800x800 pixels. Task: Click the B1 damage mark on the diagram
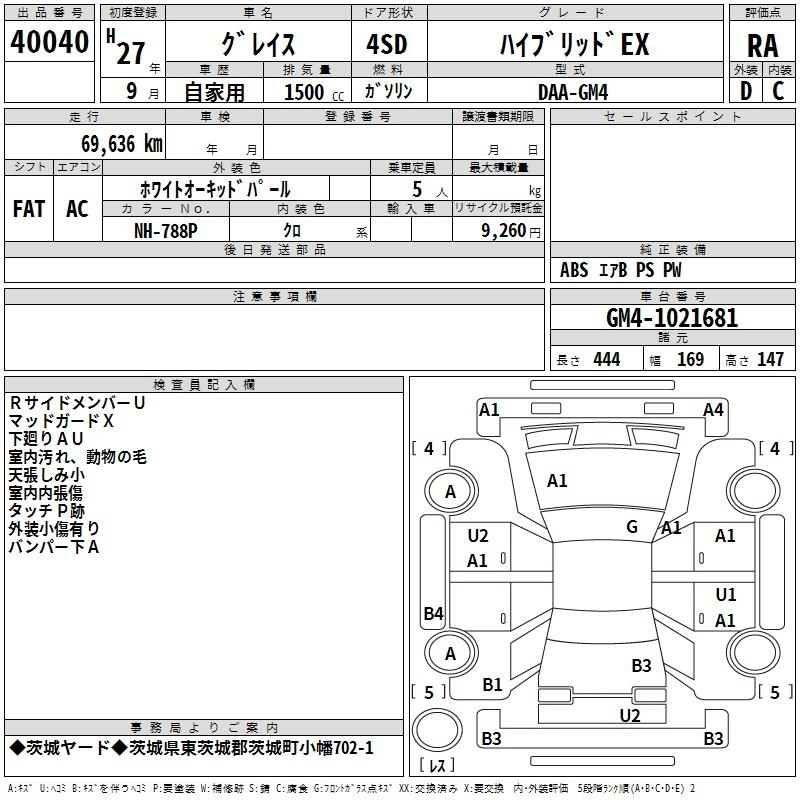coord(493,685)
